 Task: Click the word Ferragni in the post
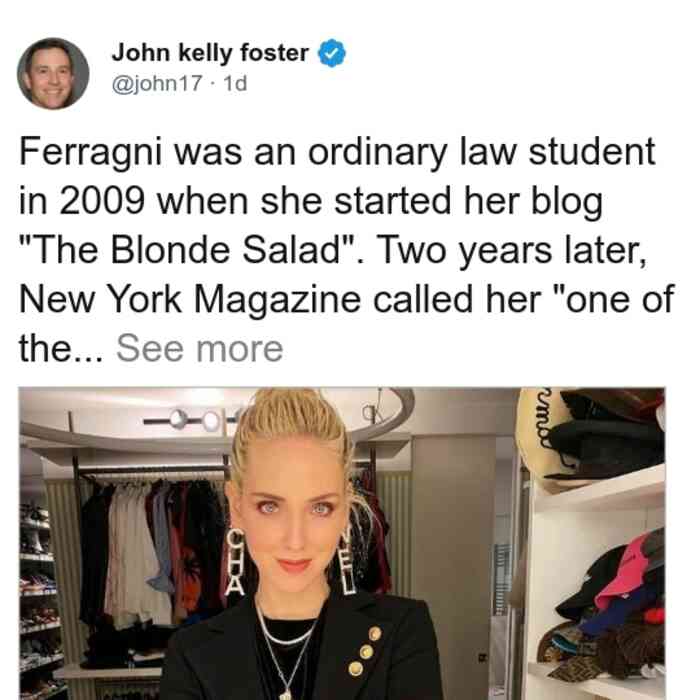point(90,153)
